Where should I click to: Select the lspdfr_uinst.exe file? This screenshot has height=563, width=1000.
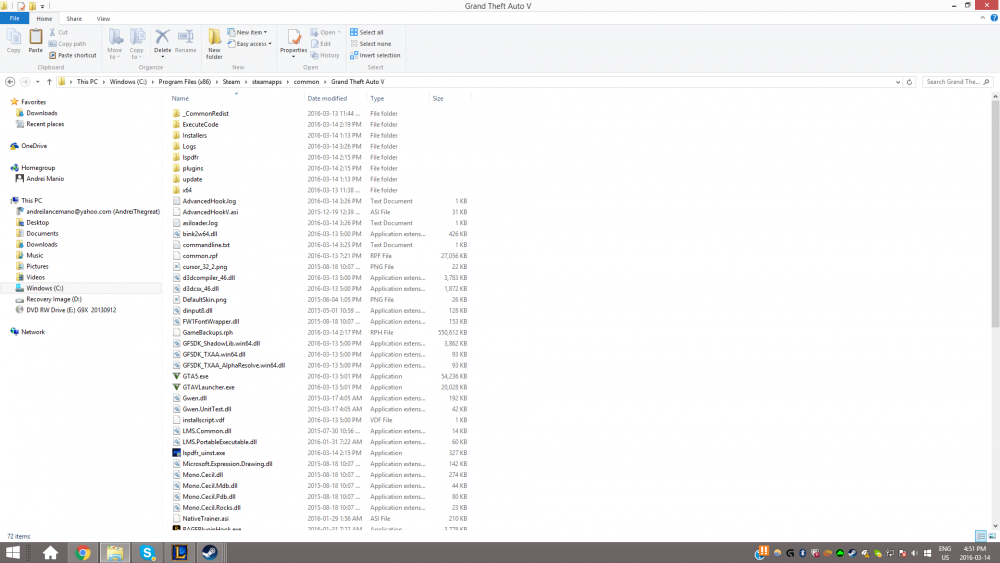click(203, 453)
